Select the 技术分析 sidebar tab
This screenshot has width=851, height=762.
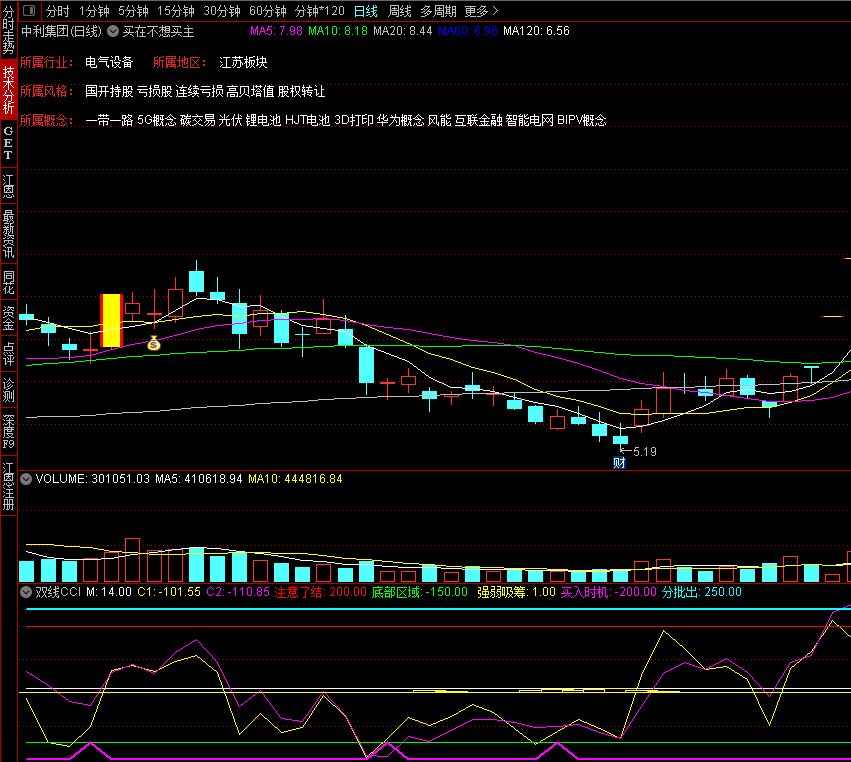[x=8, y=90]
